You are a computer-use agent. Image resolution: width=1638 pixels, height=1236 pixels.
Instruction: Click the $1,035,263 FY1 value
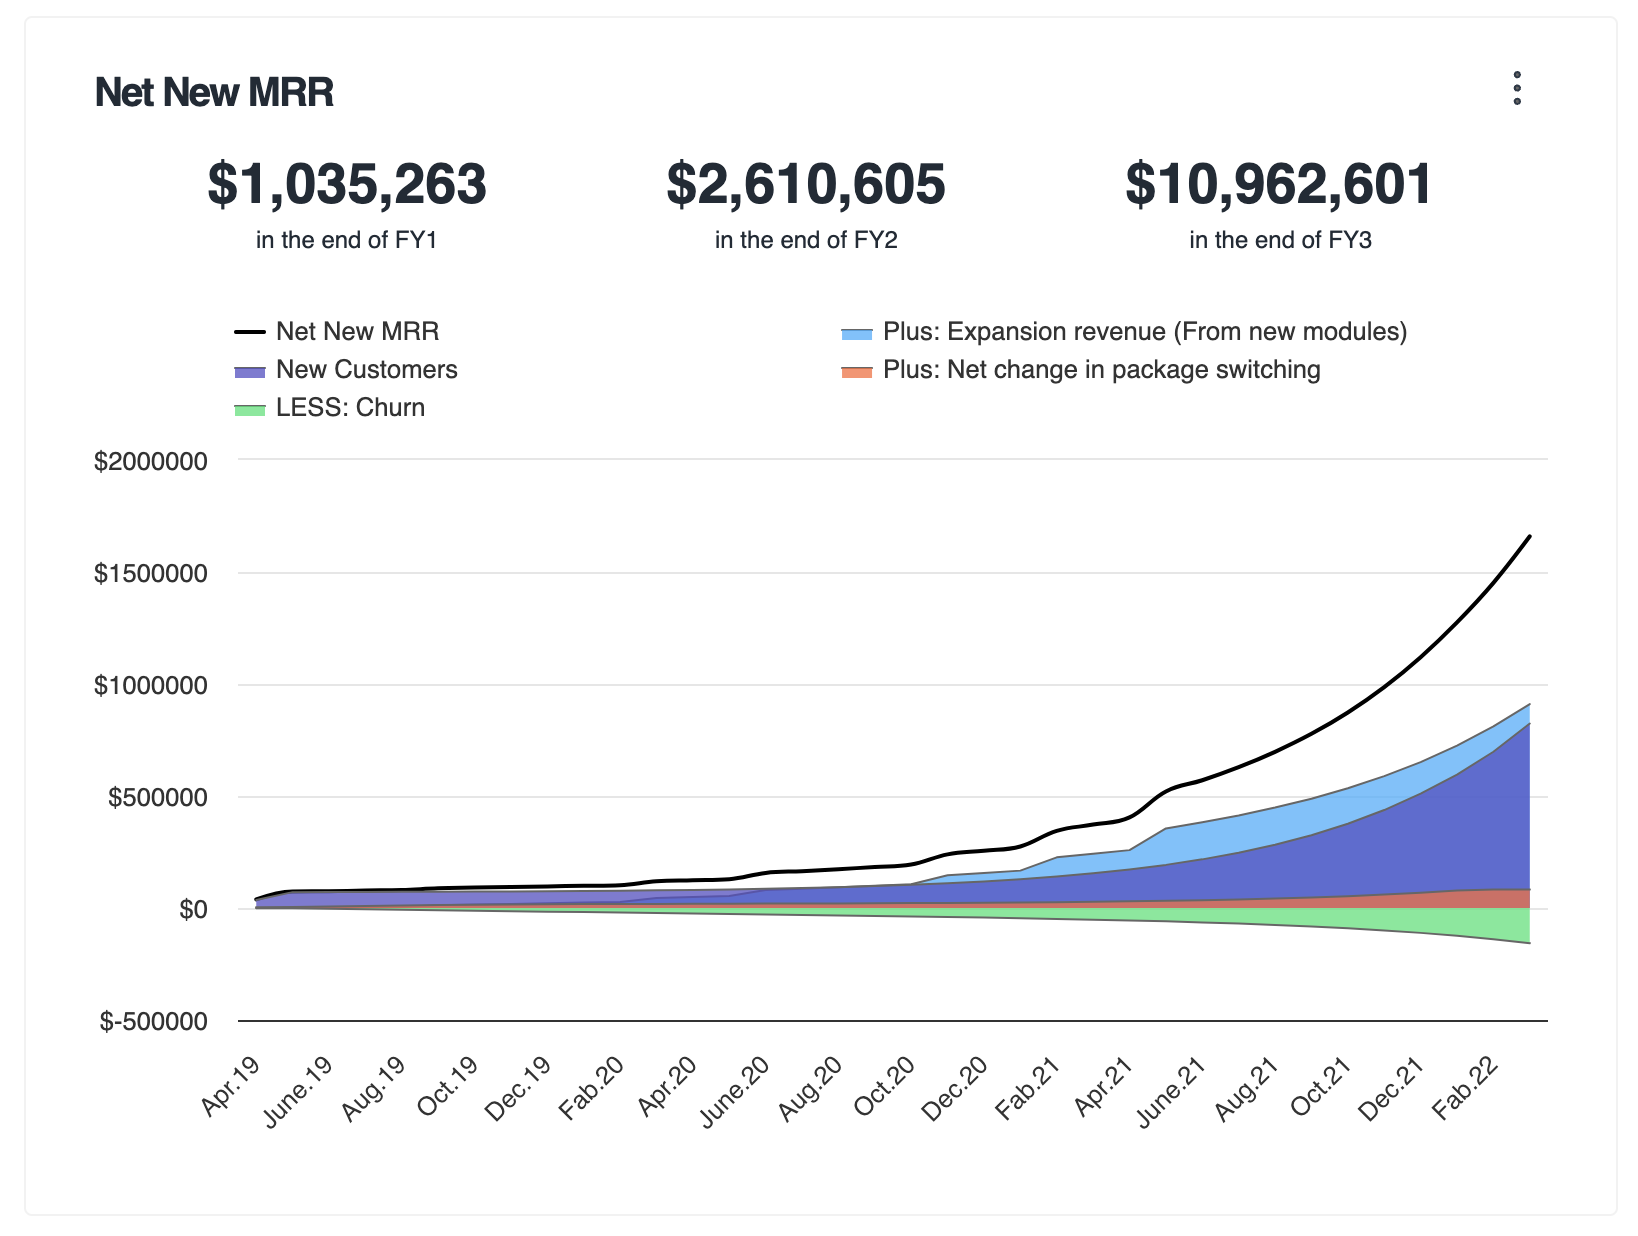click(x=347, y=183)
